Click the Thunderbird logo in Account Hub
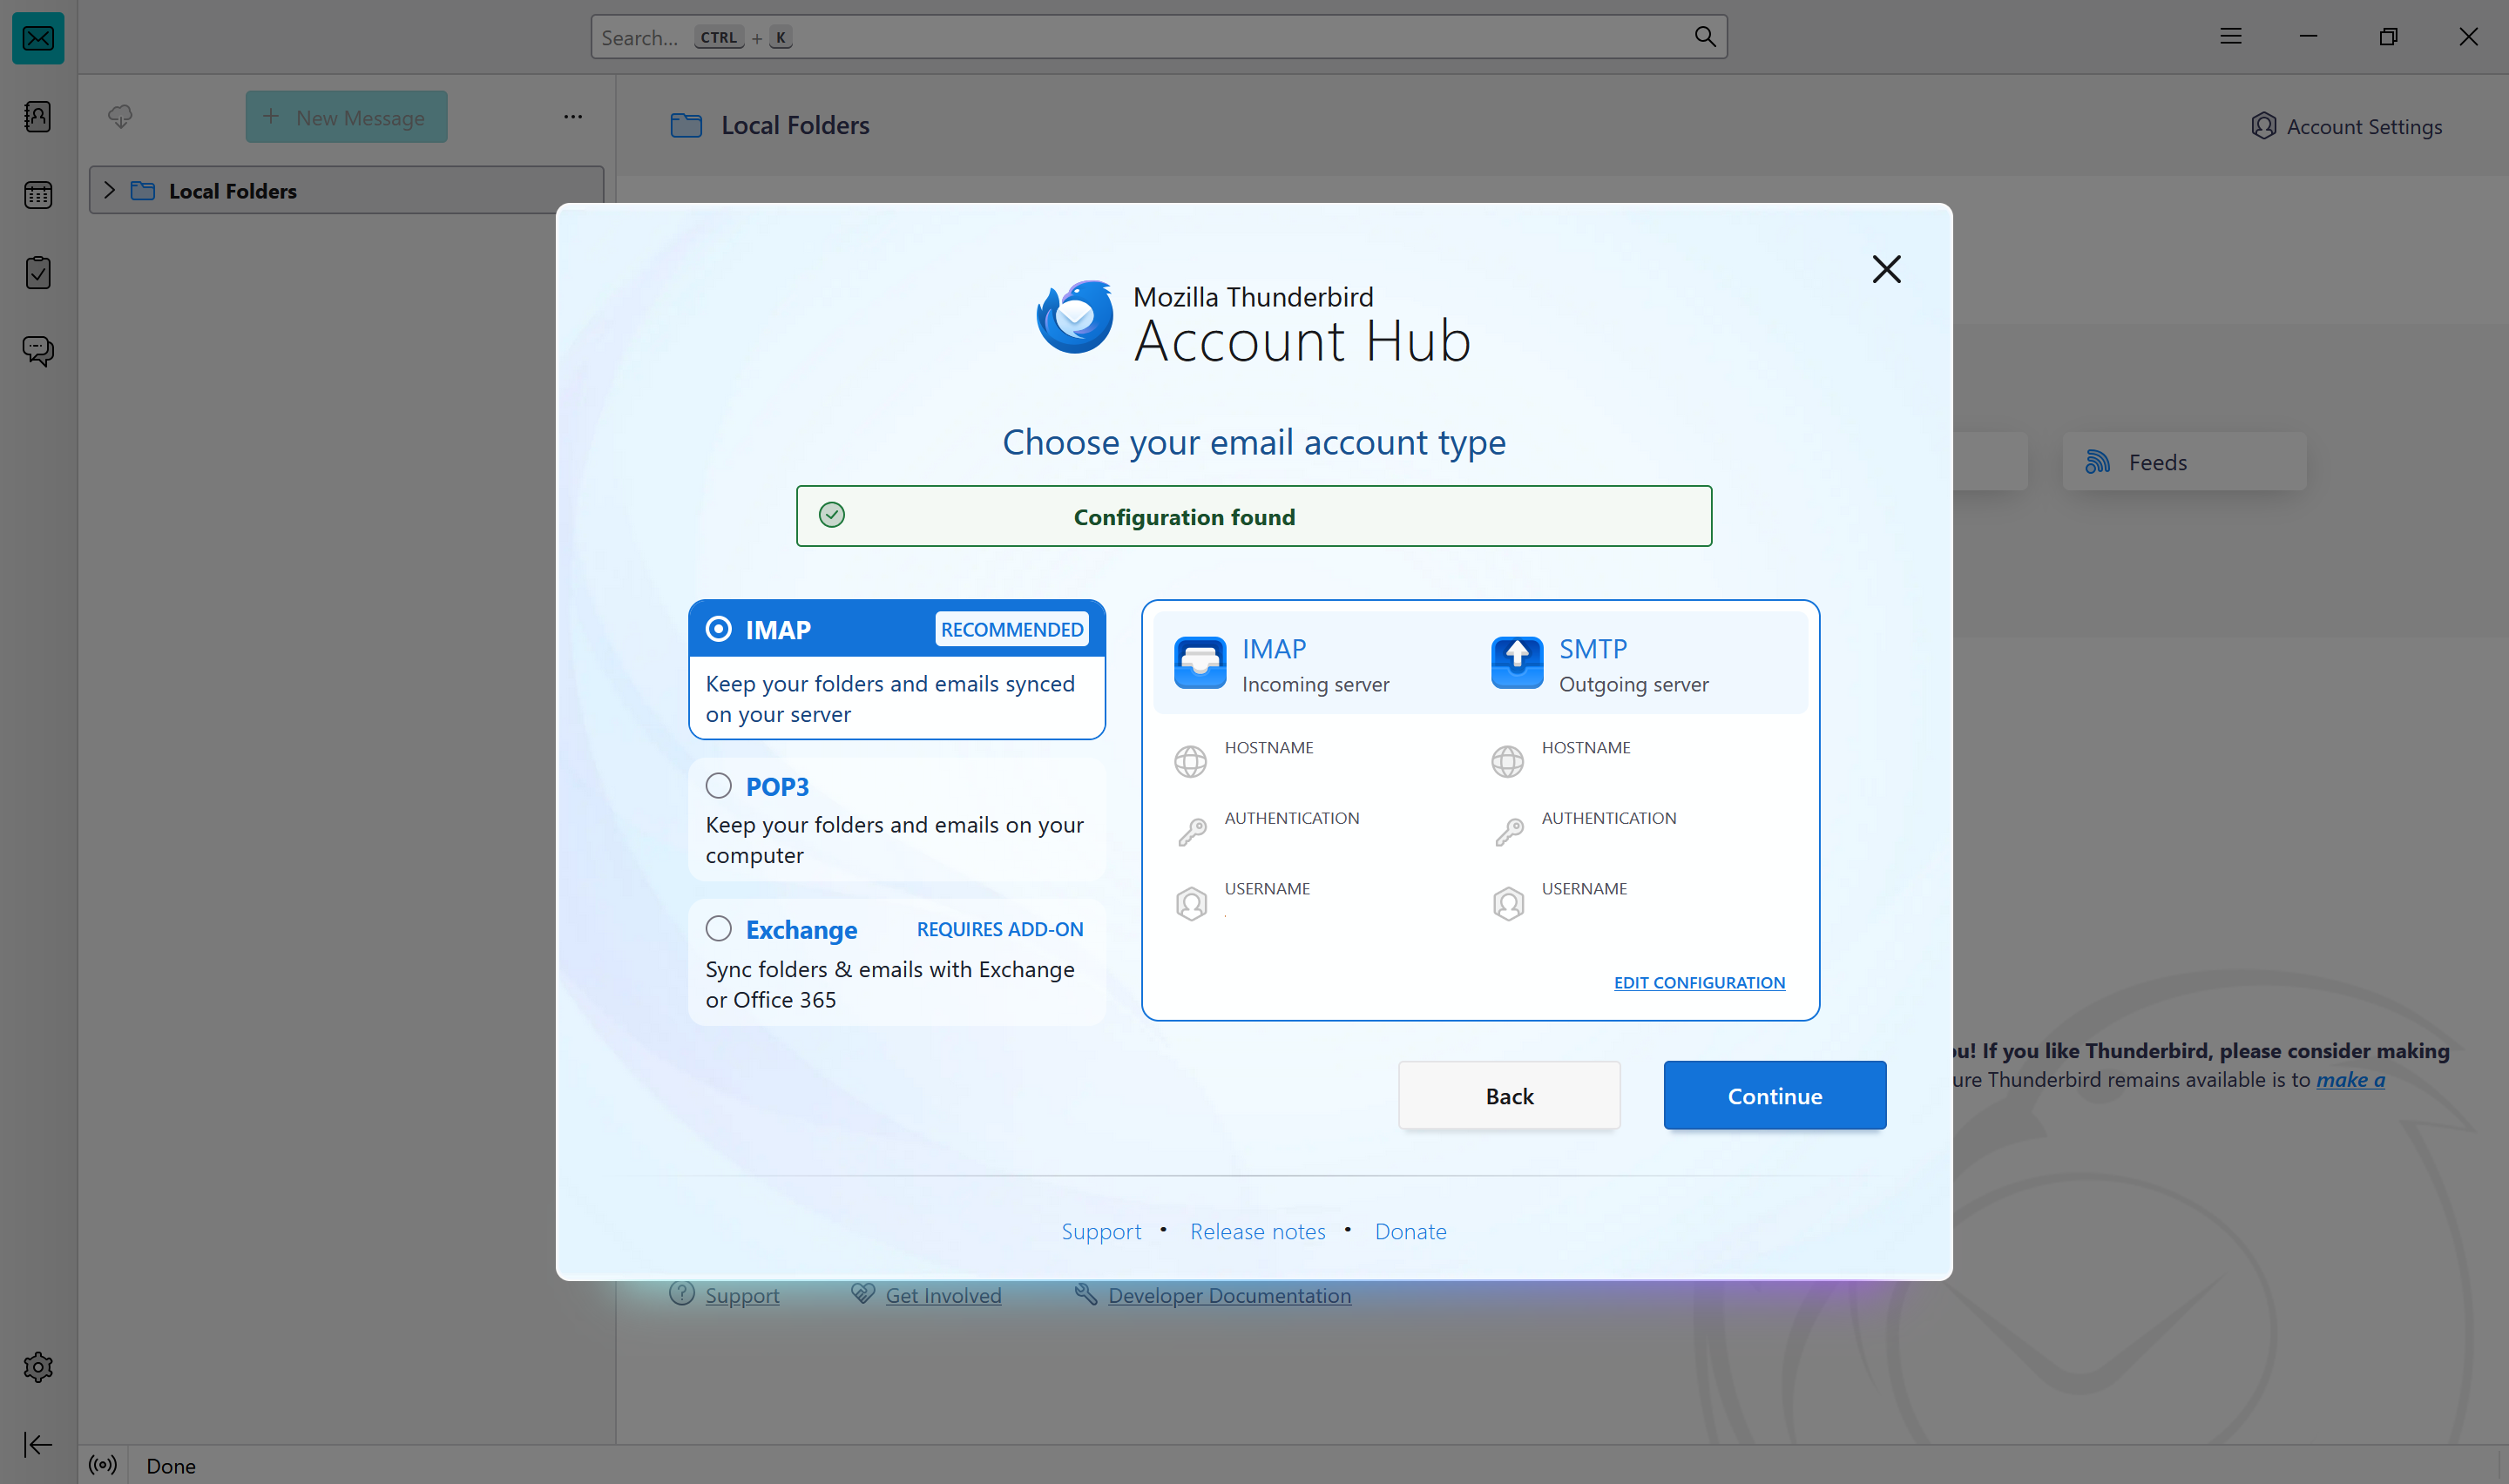 point(1076,317)
